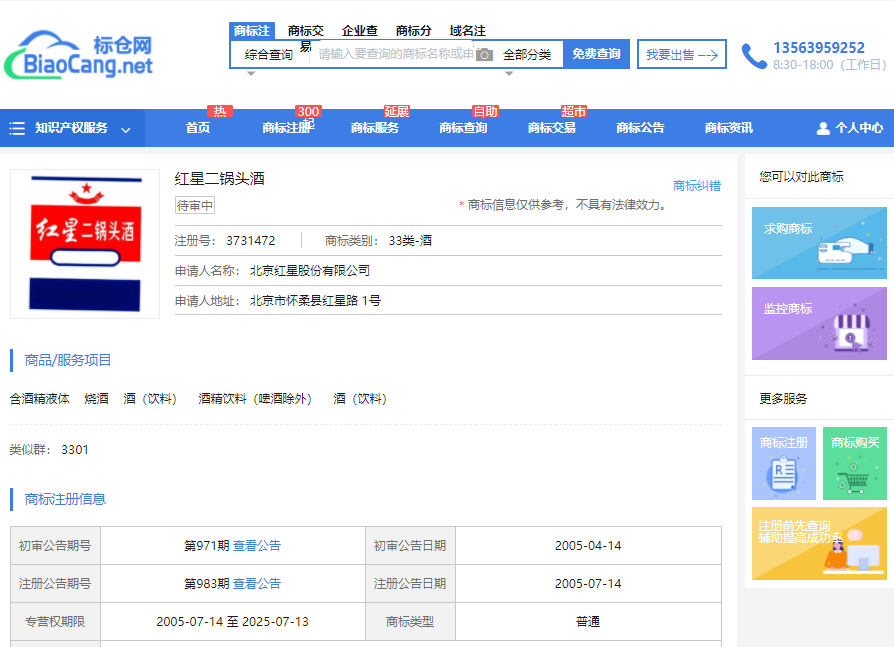Click the 商标纠错 link
894x647 pixels.
(697, 186)
